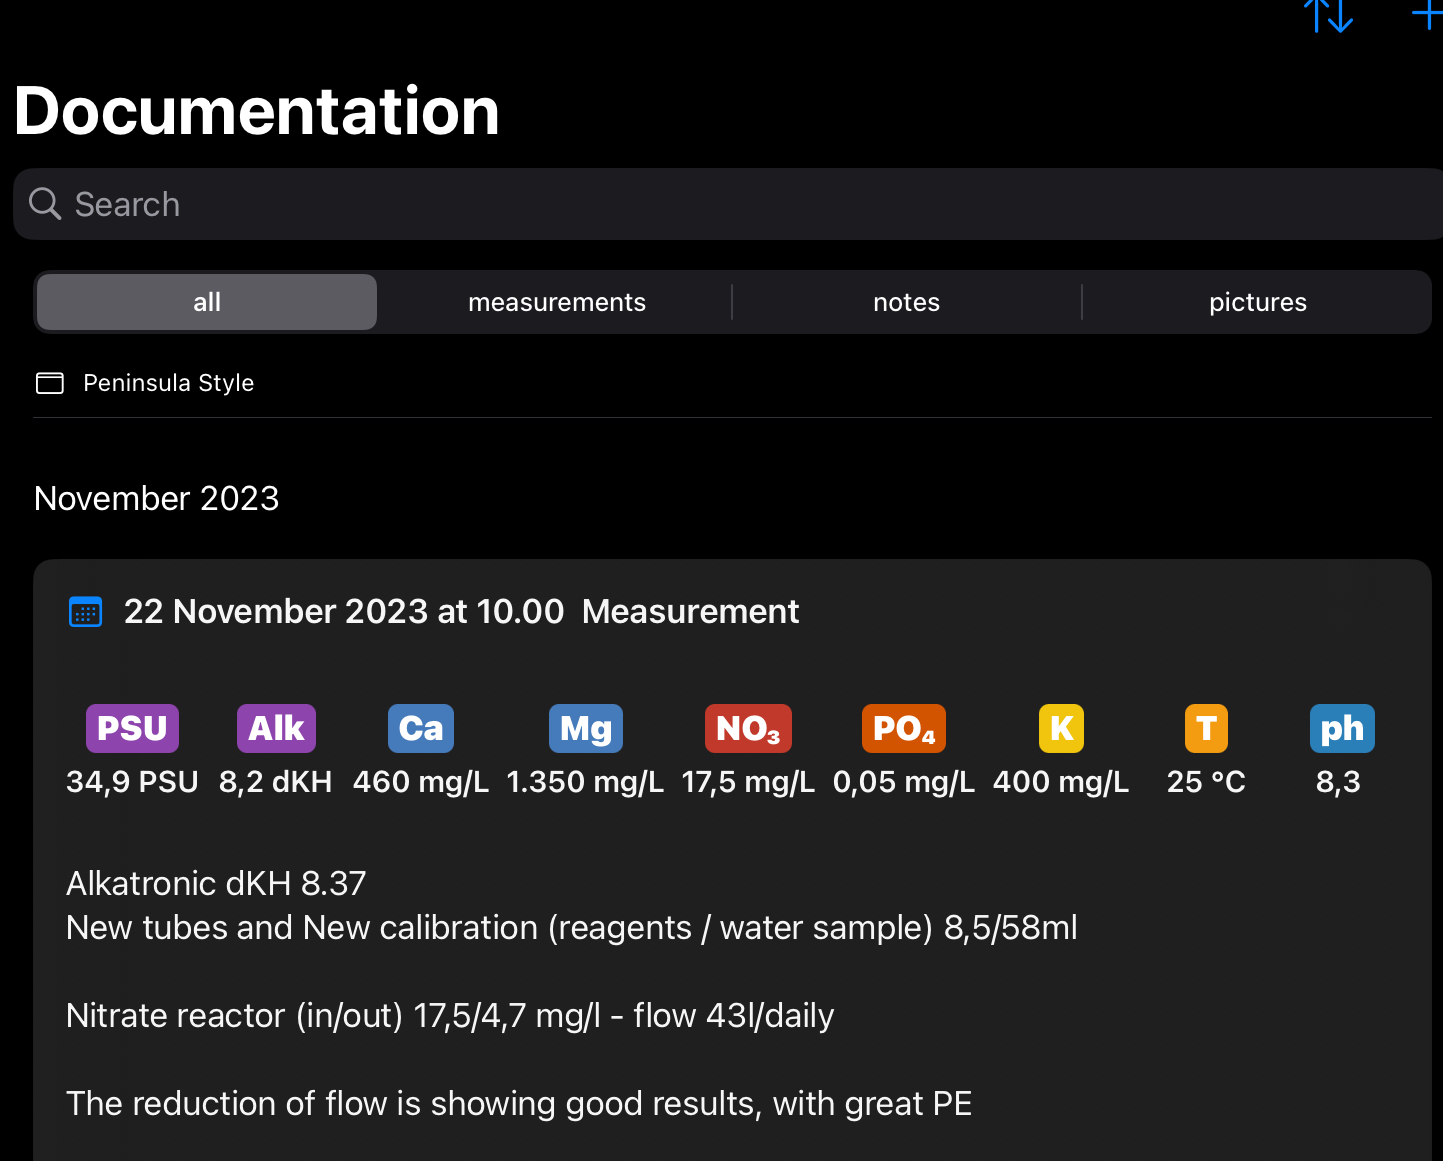Tap the orange PO4 phosphate badge
Viewport: 1443px width, 1161px height.
click(x=903, y=728)
